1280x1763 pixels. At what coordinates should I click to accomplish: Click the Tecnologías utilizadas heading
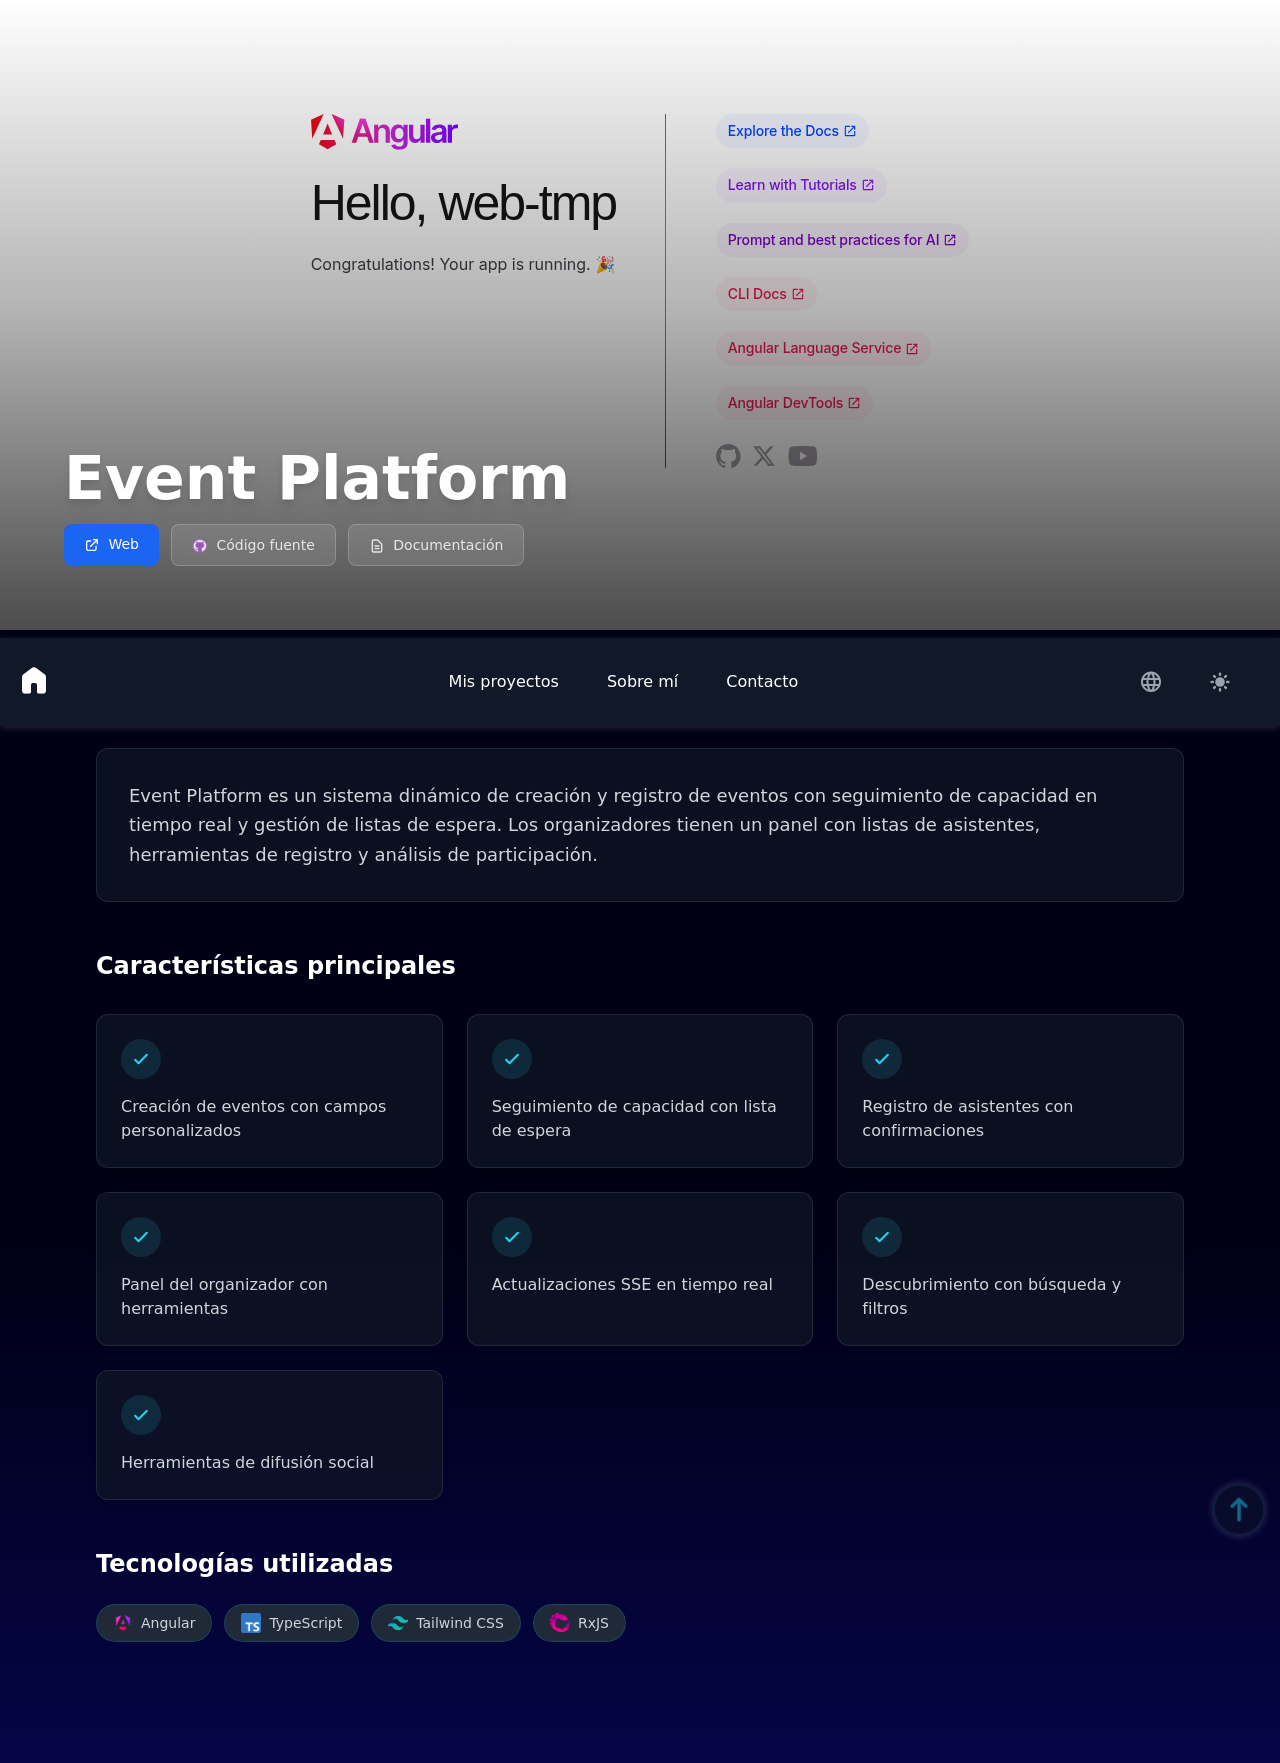point(244,1563)
